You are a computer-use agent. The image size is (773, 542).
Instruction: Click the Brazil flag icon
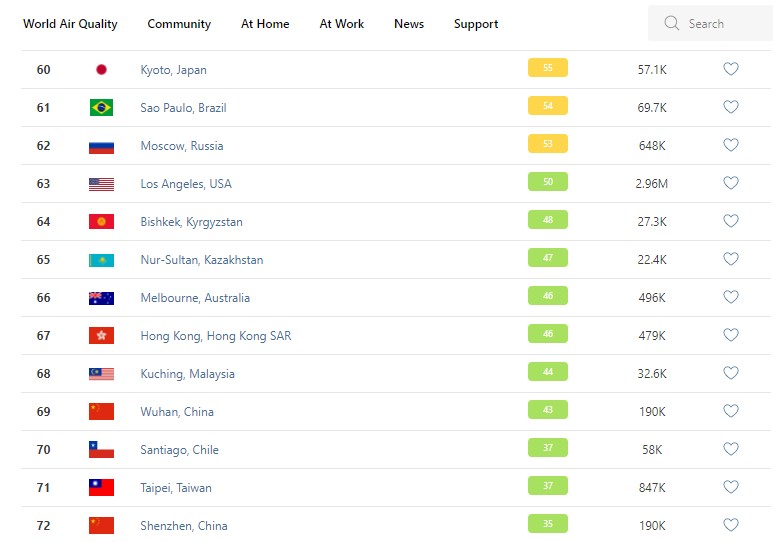click(x=101, y=108)
